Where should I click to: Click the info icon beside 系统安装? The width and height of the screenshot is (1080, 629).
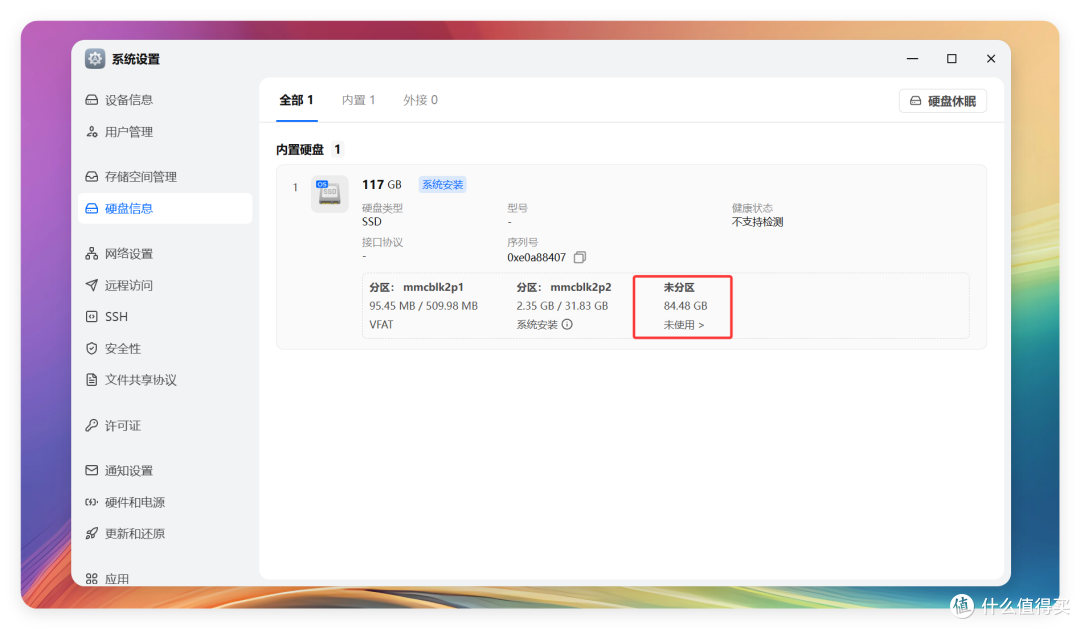[567, 324]
